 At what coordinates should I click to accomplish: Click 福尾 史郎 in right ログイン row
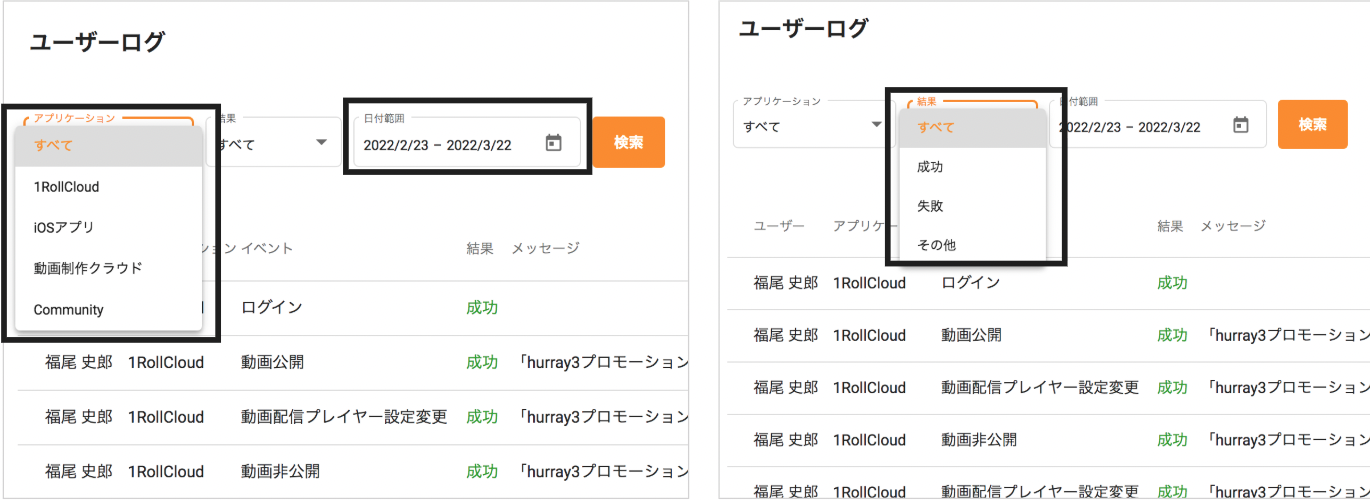[786, 283]
